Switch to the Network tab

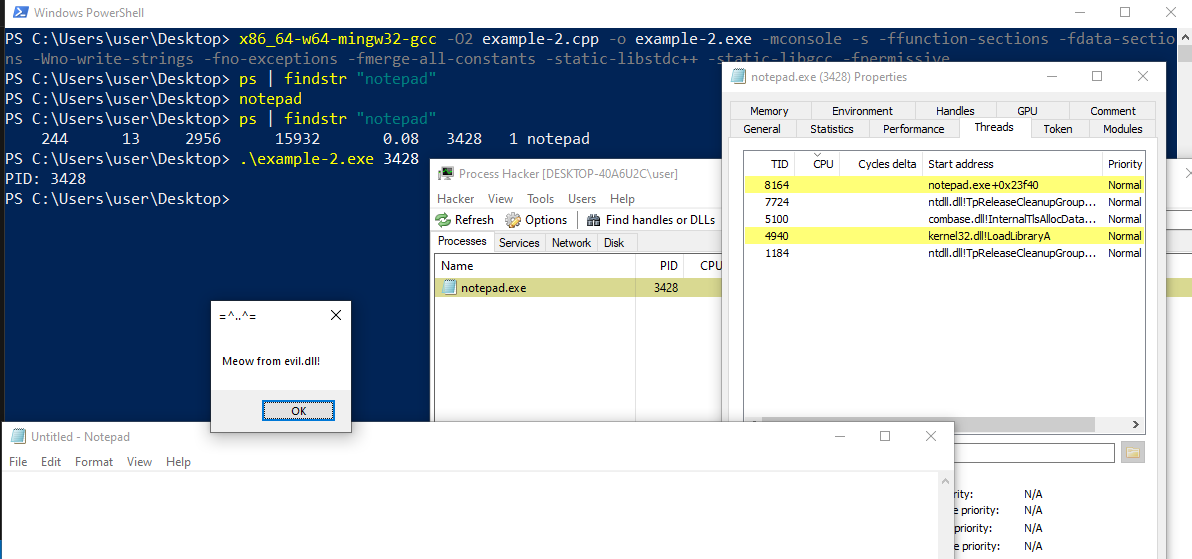(571, 243)
